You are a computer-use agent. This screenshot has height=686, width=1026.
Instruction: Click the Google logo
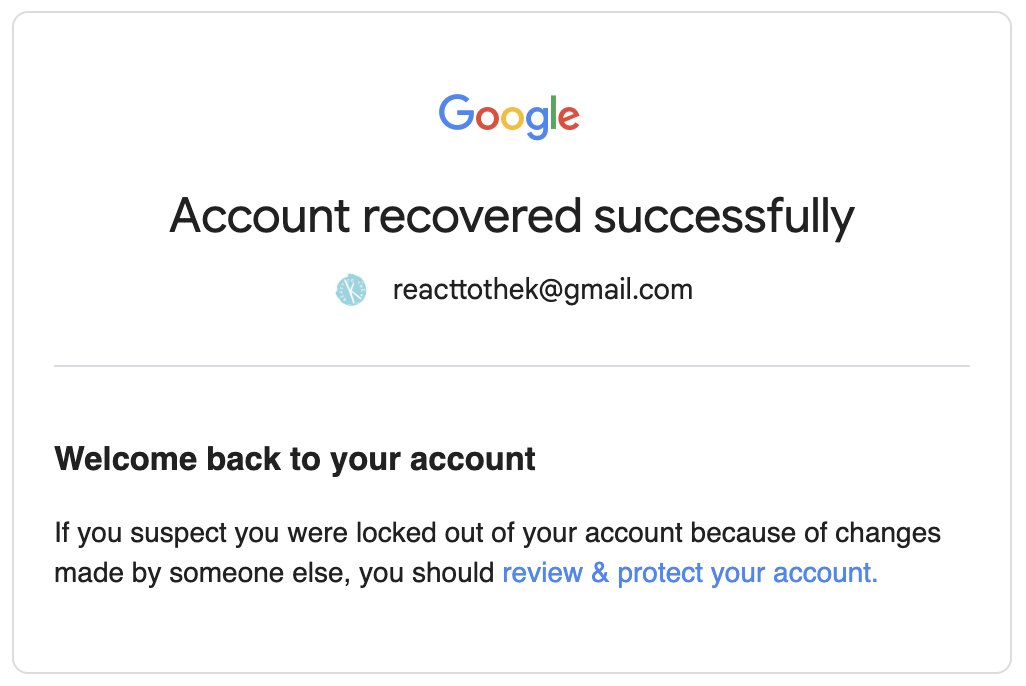click(509, 117)
